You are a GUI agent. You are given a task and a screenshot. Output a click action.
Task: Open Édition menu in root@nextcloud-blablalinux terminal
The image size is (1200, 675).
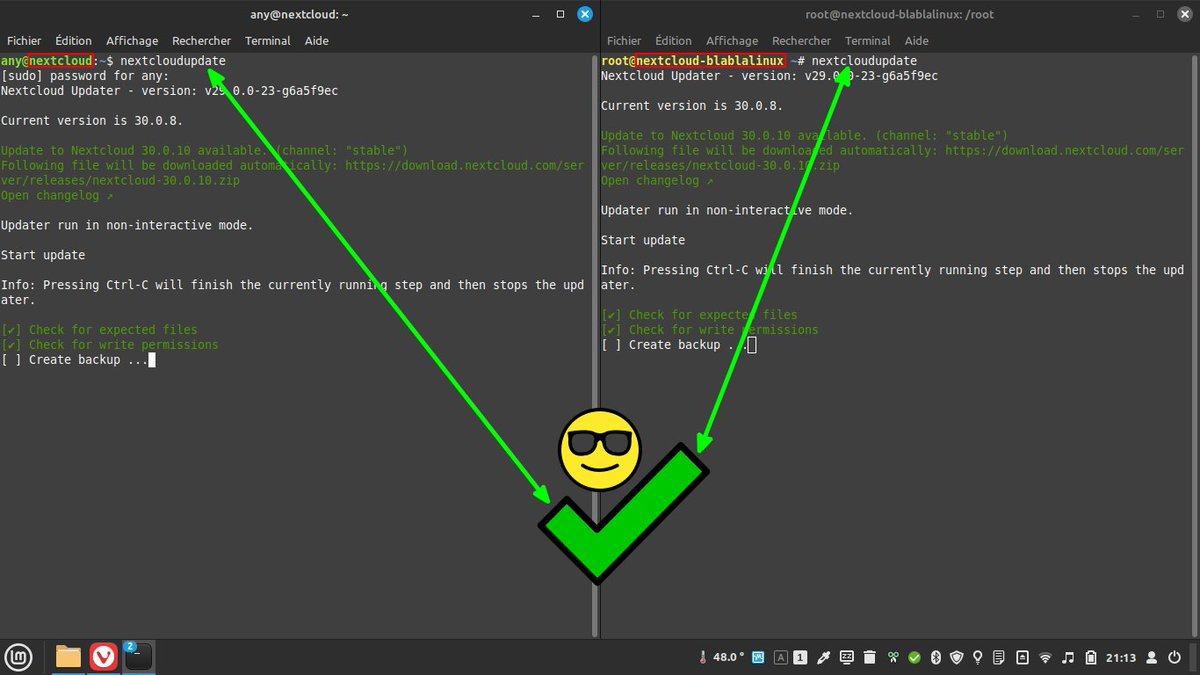tap(674, 41)
